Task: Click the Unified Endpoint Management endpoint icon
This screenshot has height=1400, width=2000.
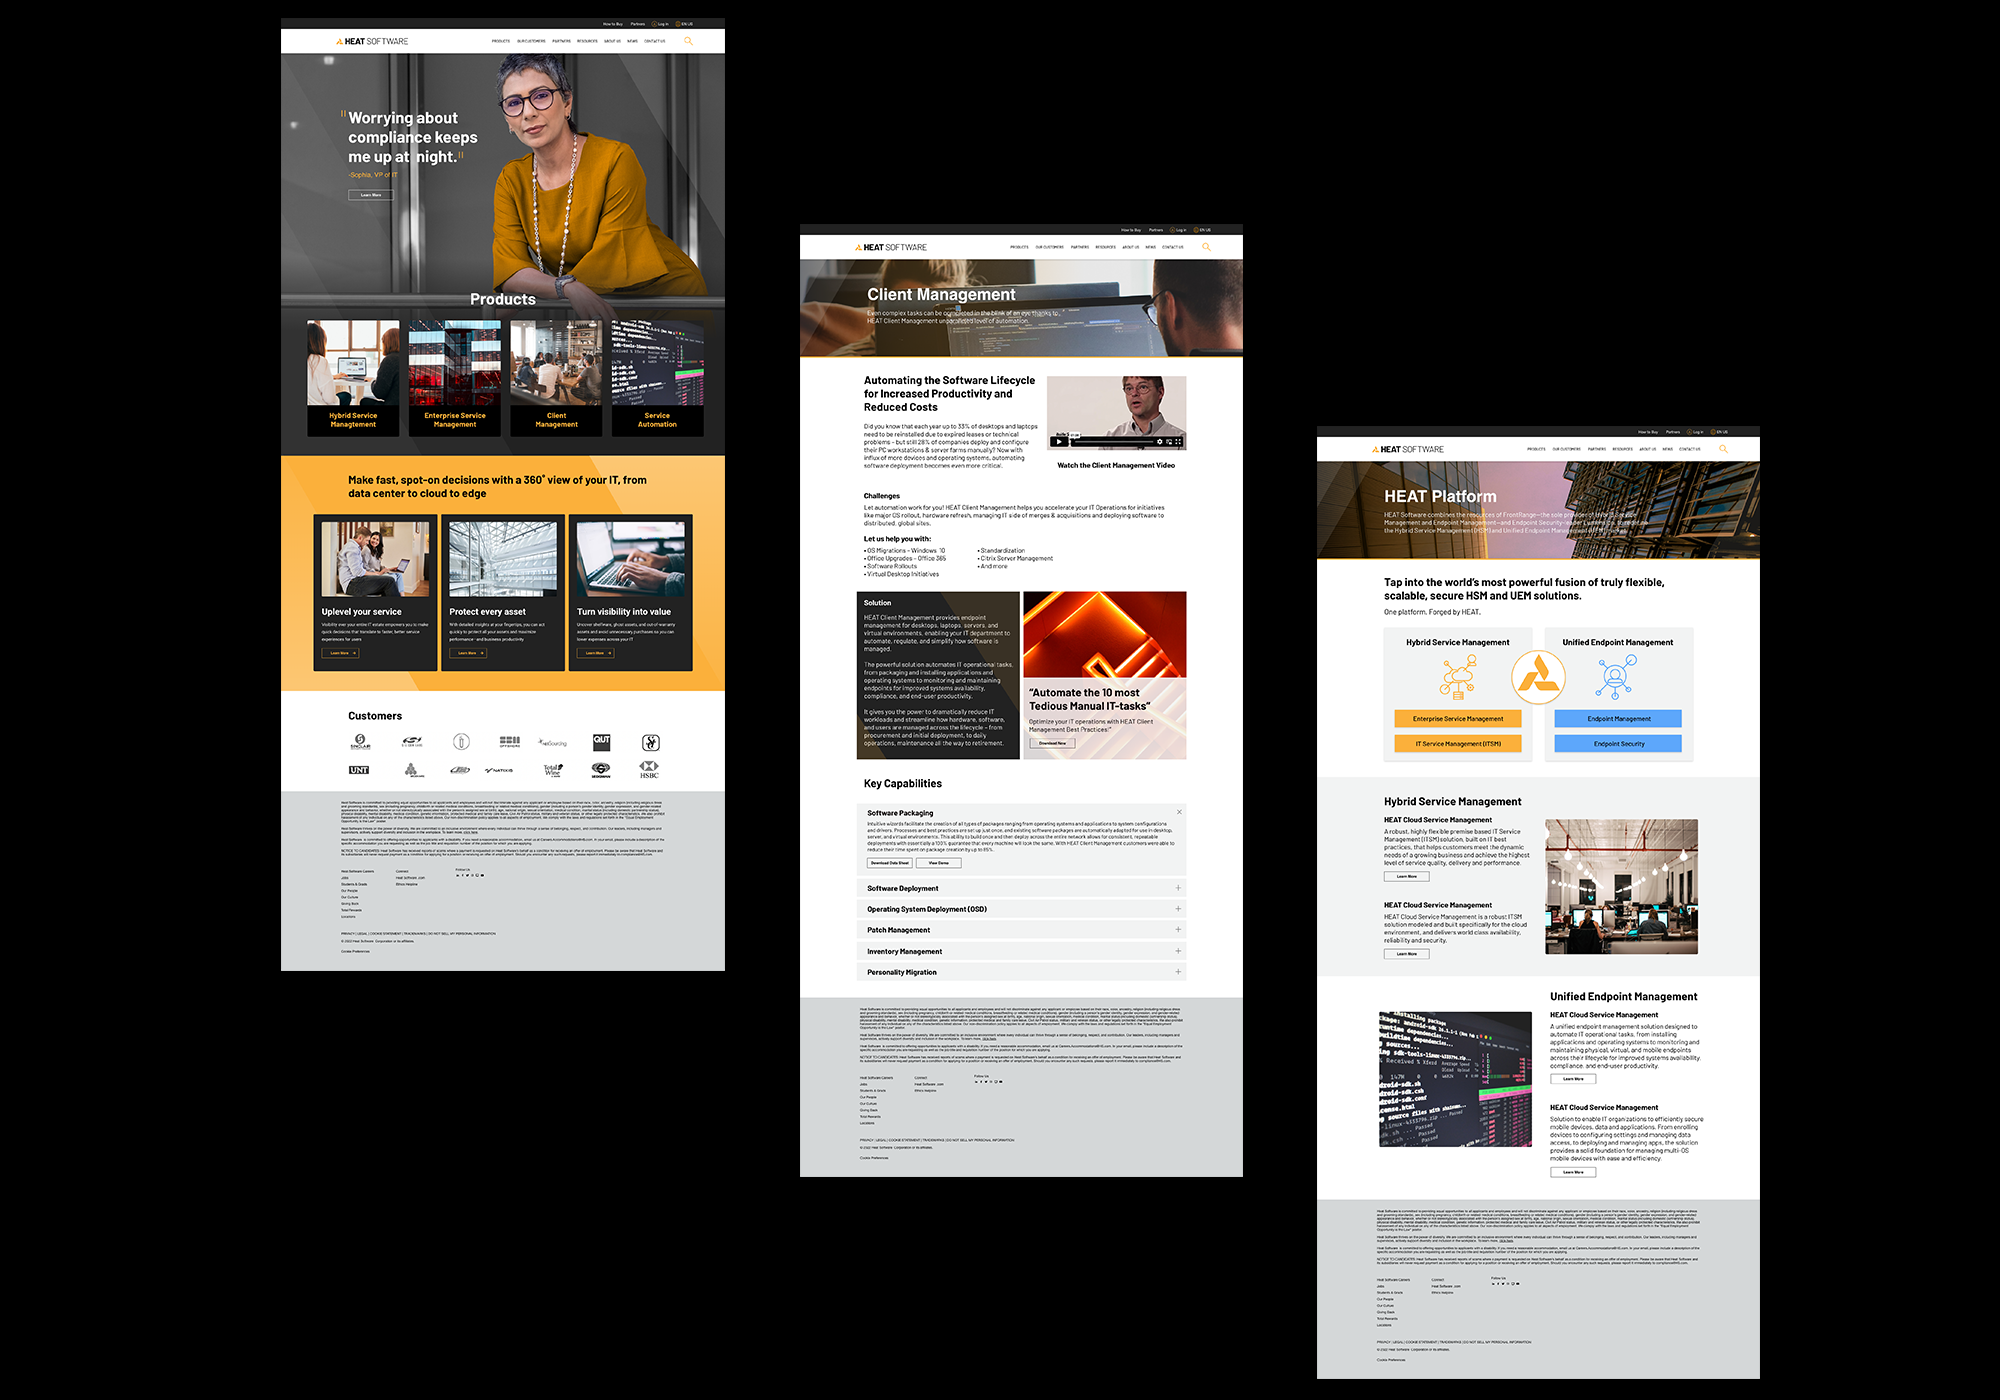Action: pyautogui.click(x=1617, y=676)
